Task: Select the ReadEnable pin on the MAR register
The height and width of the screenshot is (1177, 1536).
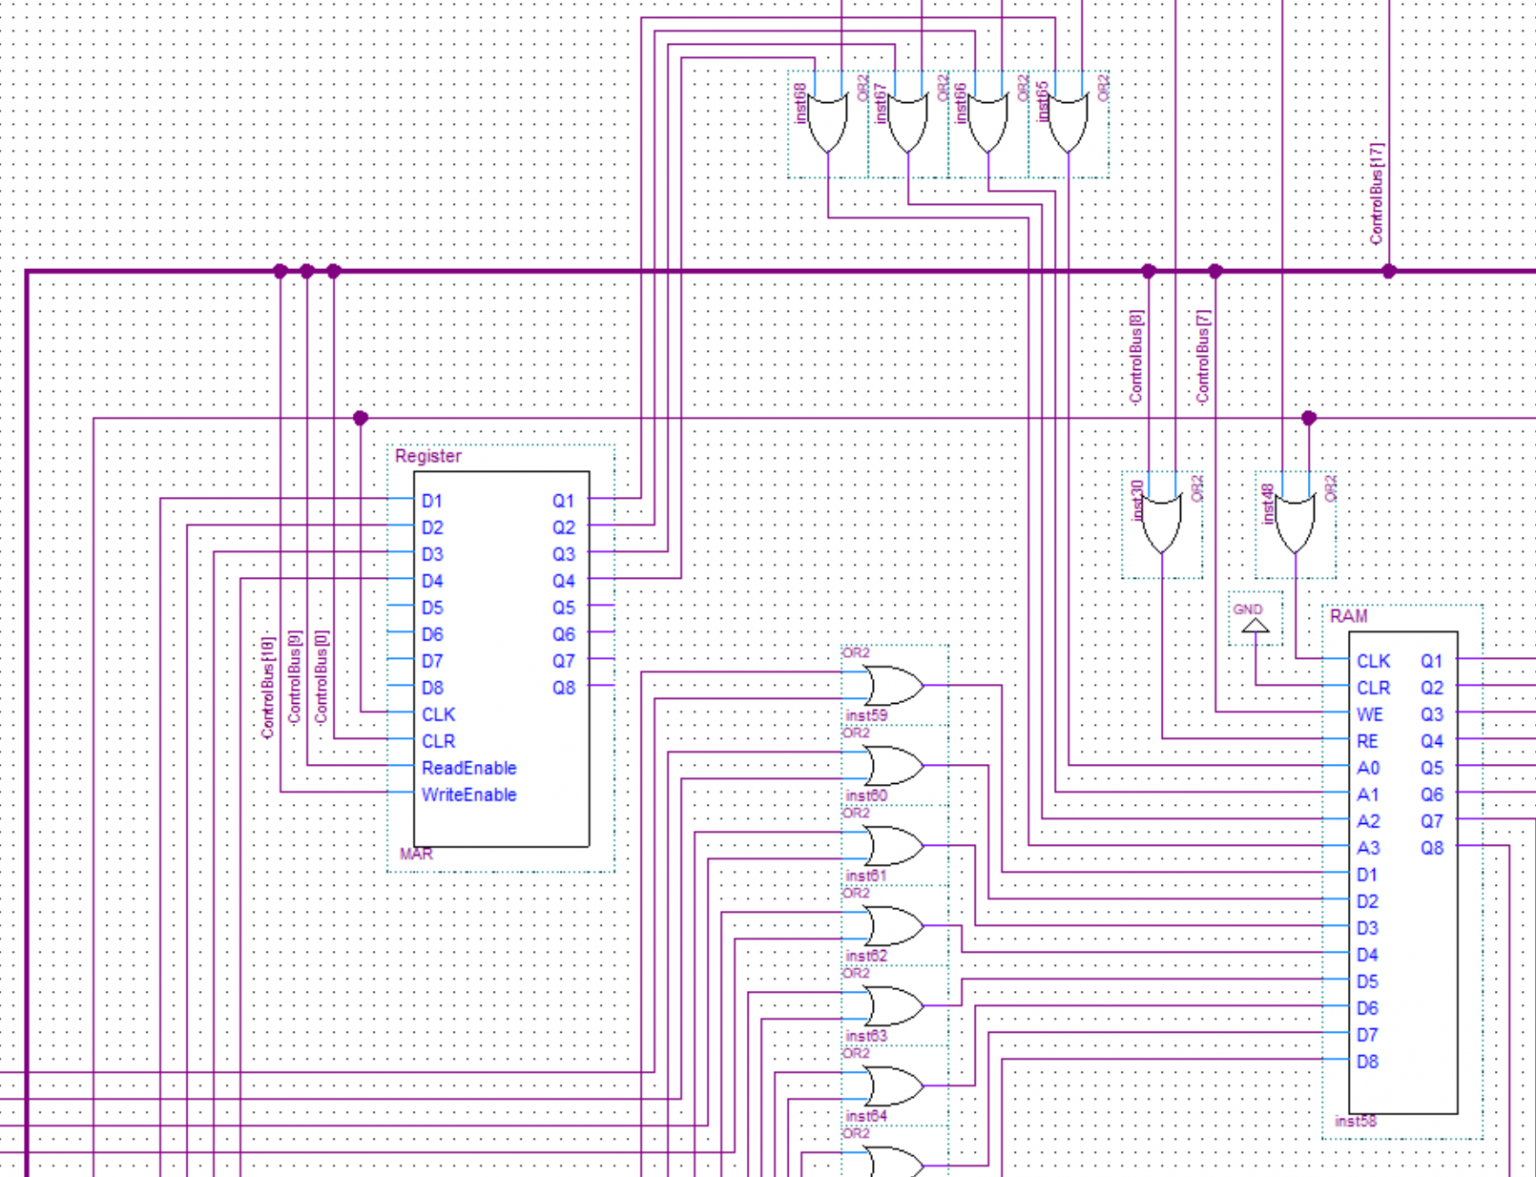Action: pyautogui.click(x=469, y=768)
